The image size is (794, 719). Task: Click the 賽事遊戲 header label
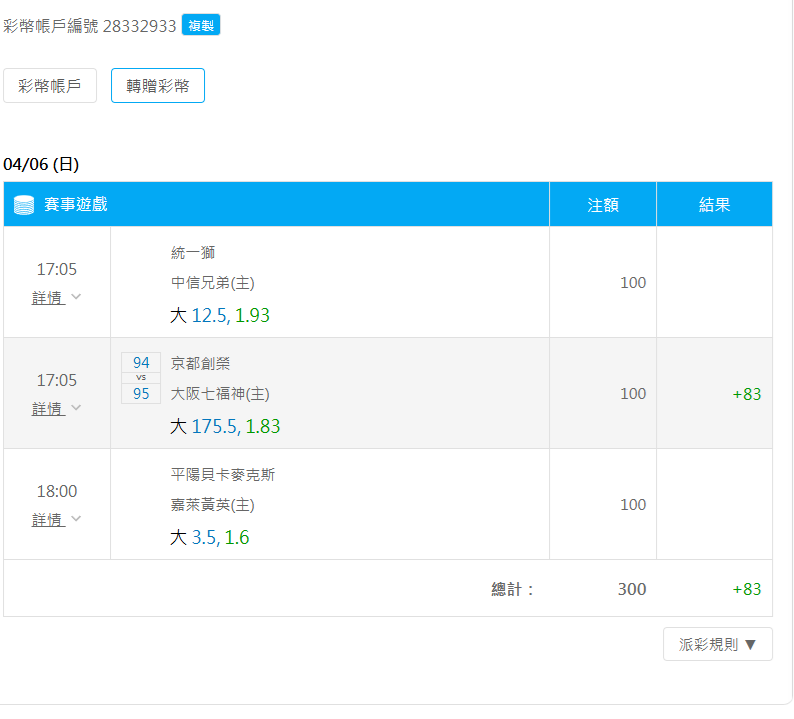(76, 205)
